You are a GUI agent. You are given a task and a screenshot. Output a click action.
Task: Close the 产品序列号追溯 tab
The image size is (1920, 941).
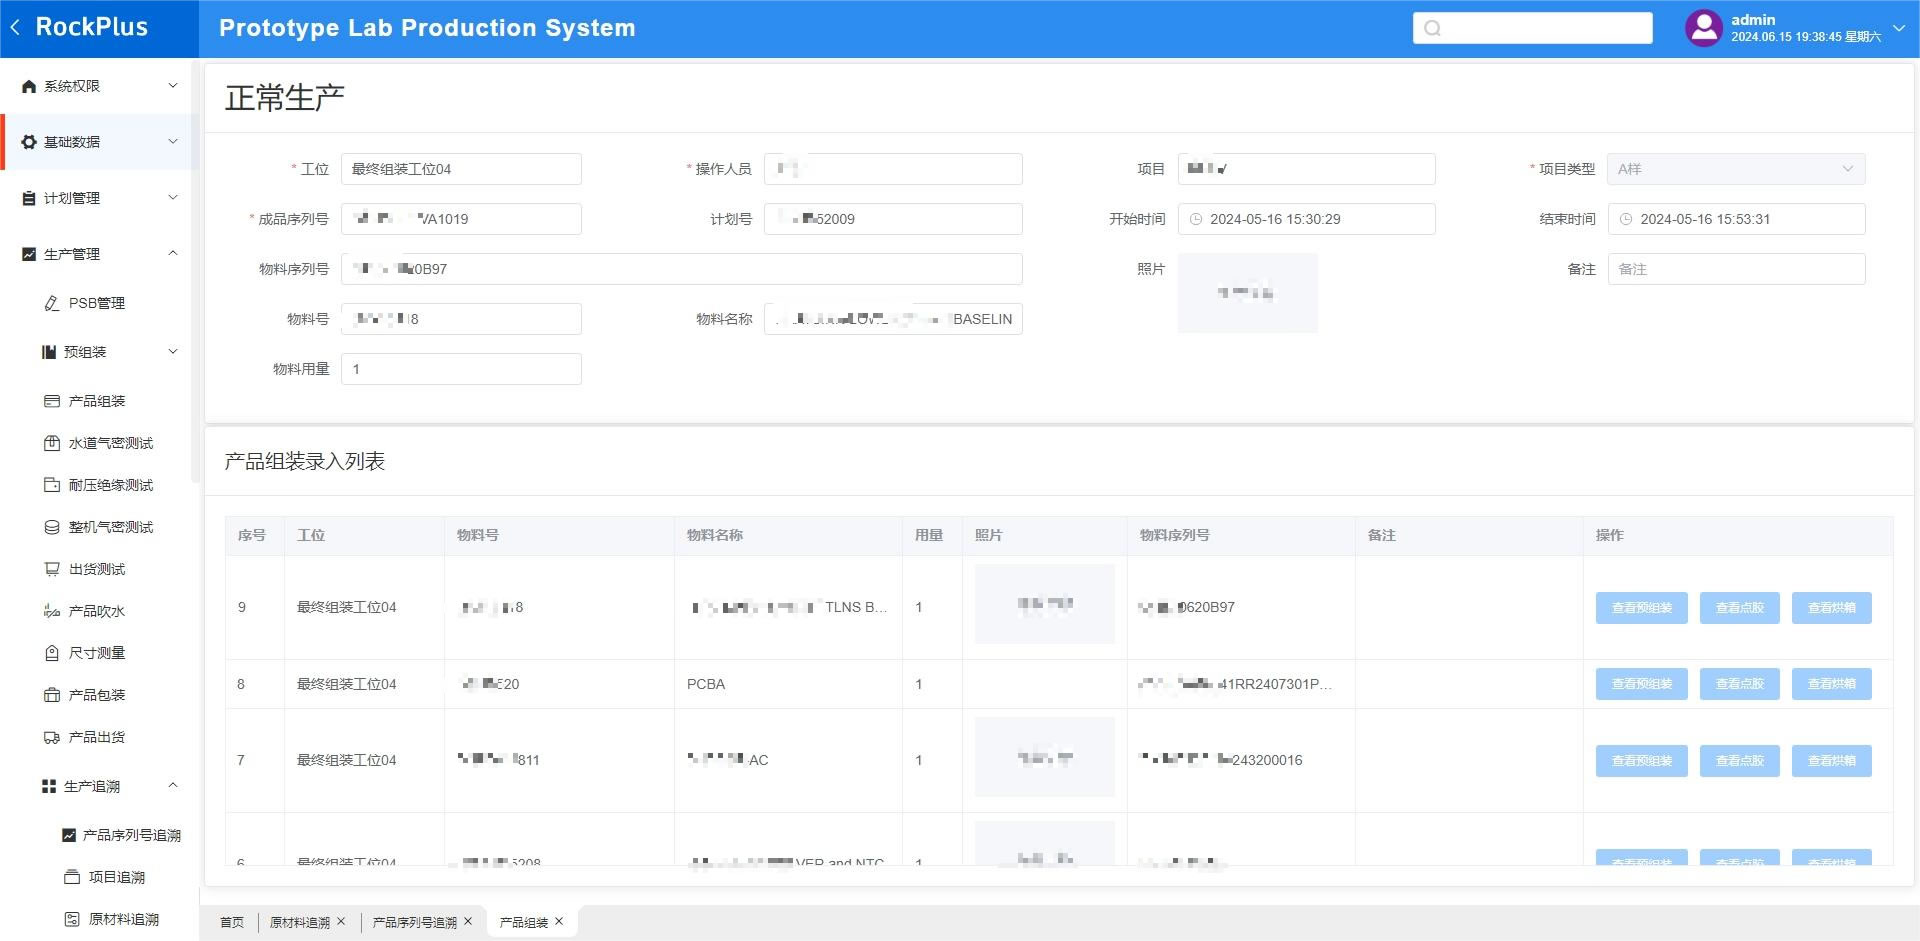(468, 922)
